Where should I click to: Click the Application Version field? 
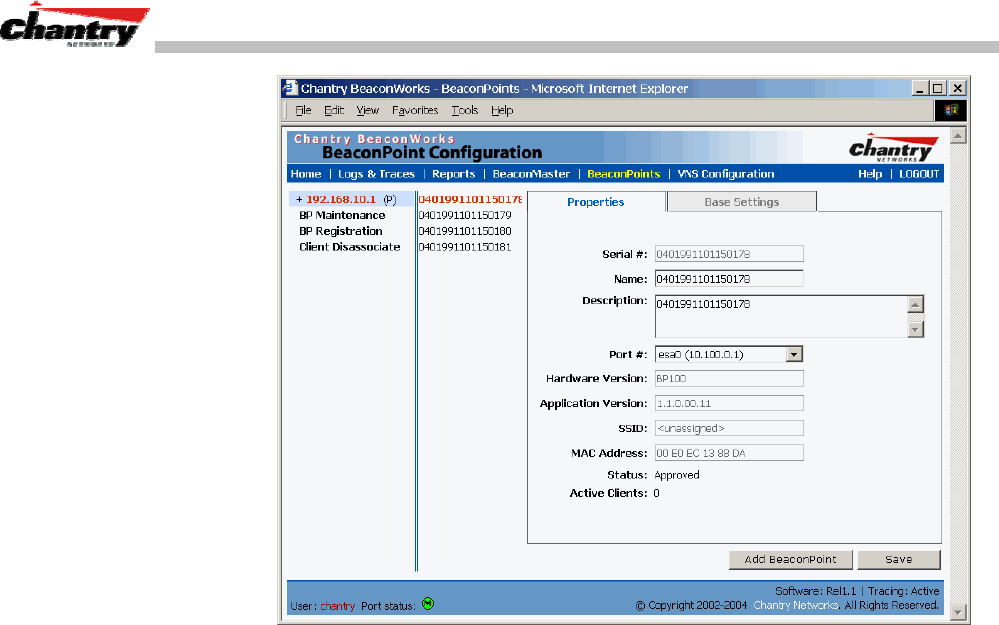coord(729,403)
